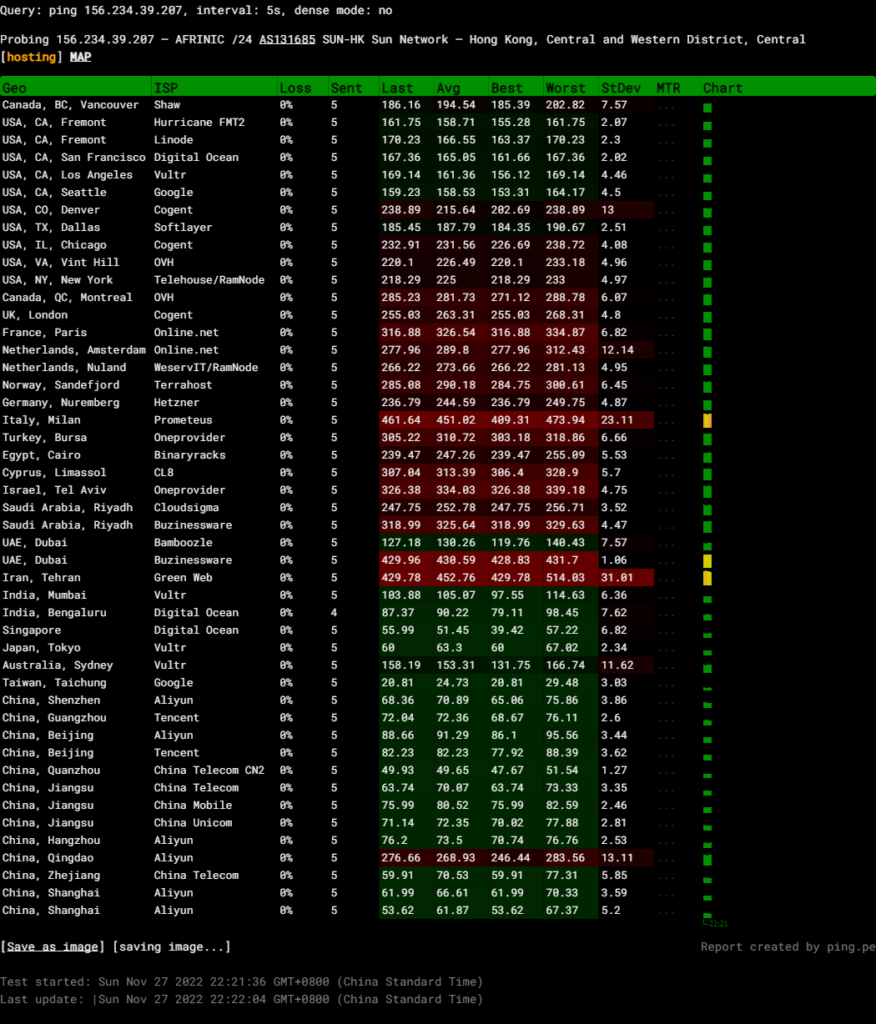Open MTR dots for Iran, Tehran row
This screenshot has width=876, height=1024.
coord(667,578)
